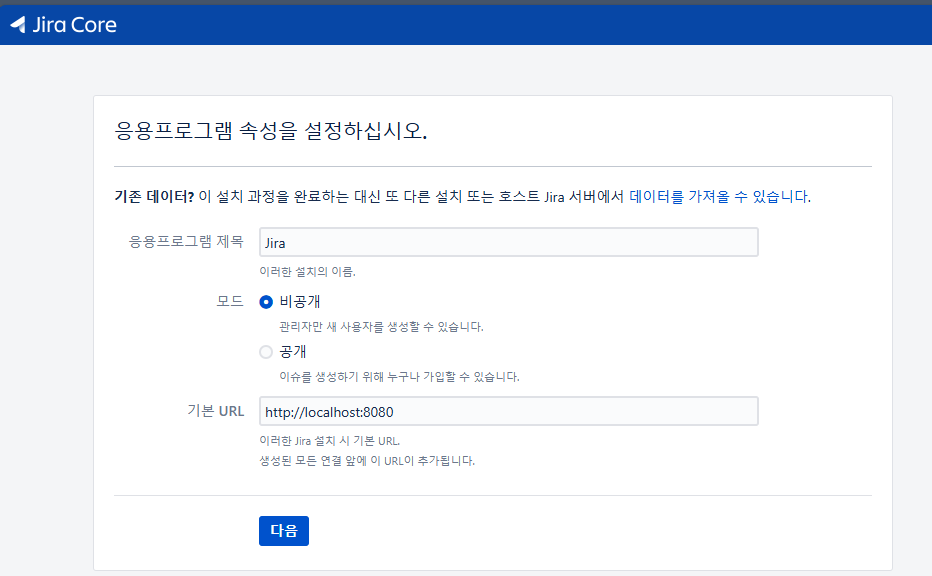Click the 관리자만 새 사용자를 생성 description
This screenshot has height=576, width=932.
pos(381,327)
